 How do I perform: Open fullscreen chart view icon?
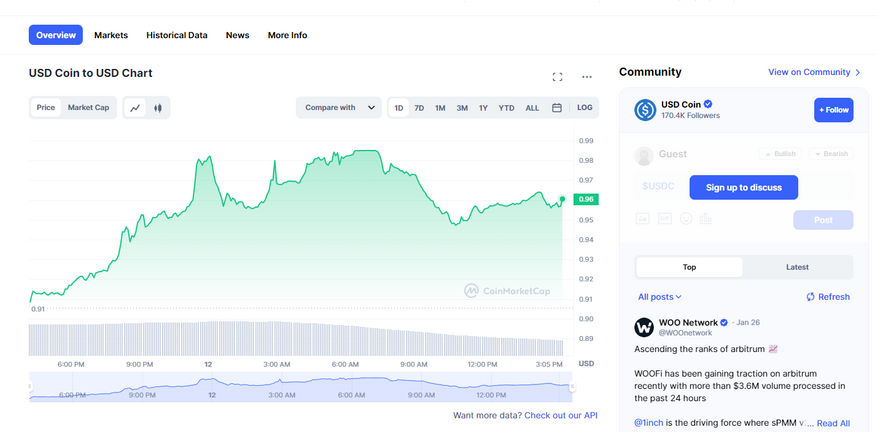557,77
